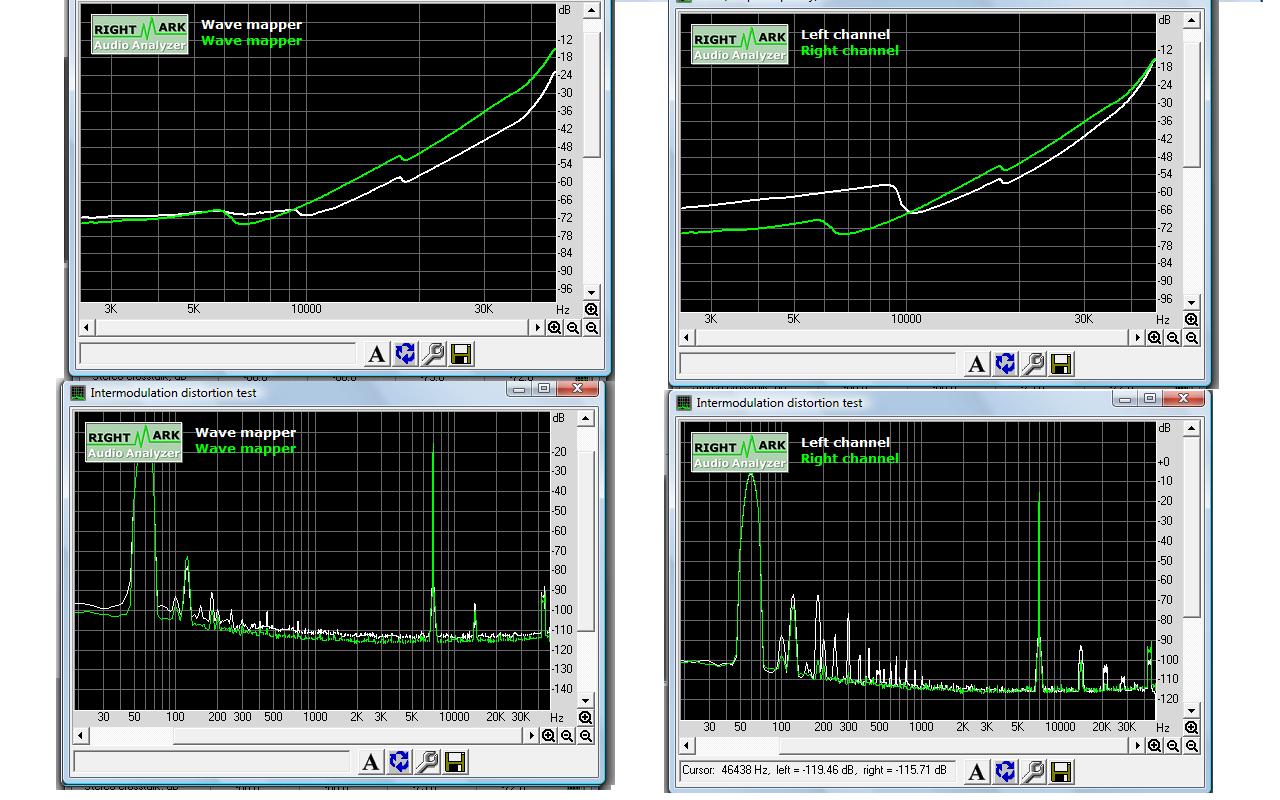This screenshot has height=800, width=1280.
Task: Click the middle magnifier of three, lower-right window
Action: [1173, 746]
